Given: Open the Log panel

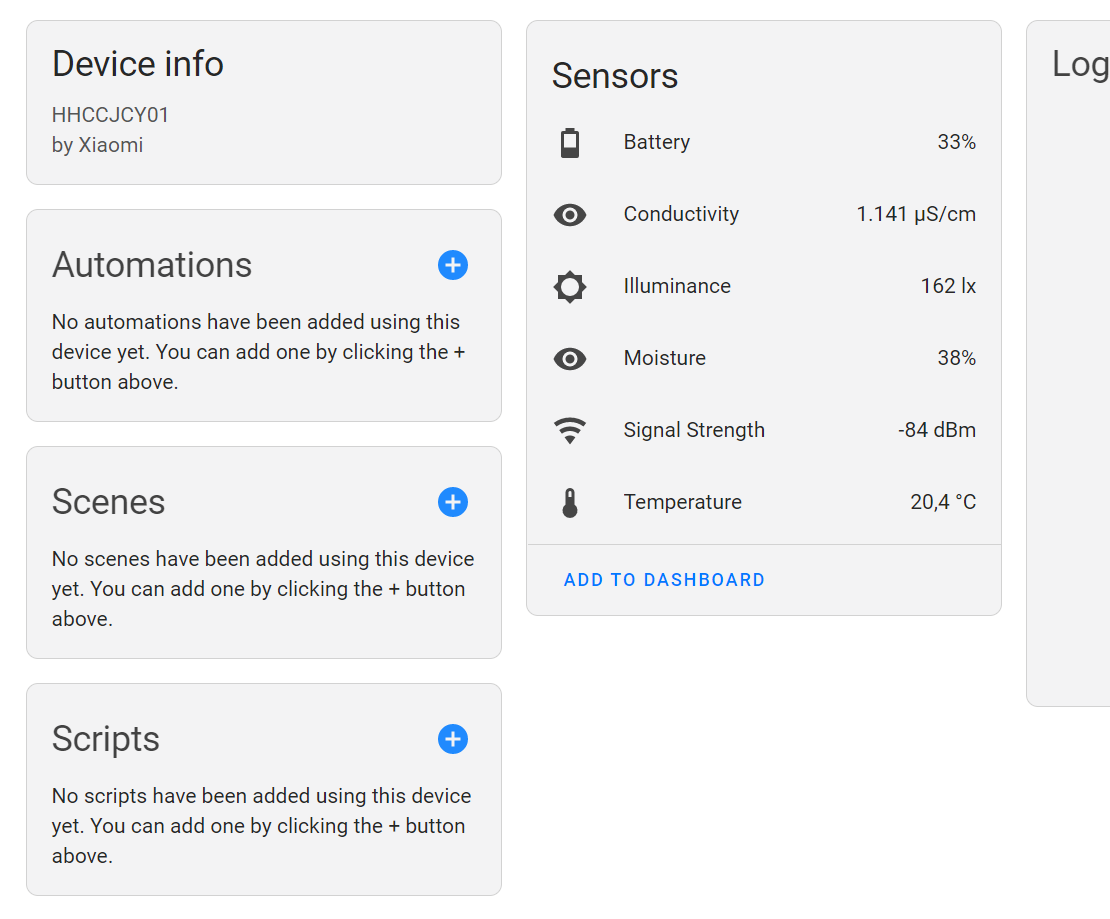Looking at the screenshot, I should point(1080,63).
